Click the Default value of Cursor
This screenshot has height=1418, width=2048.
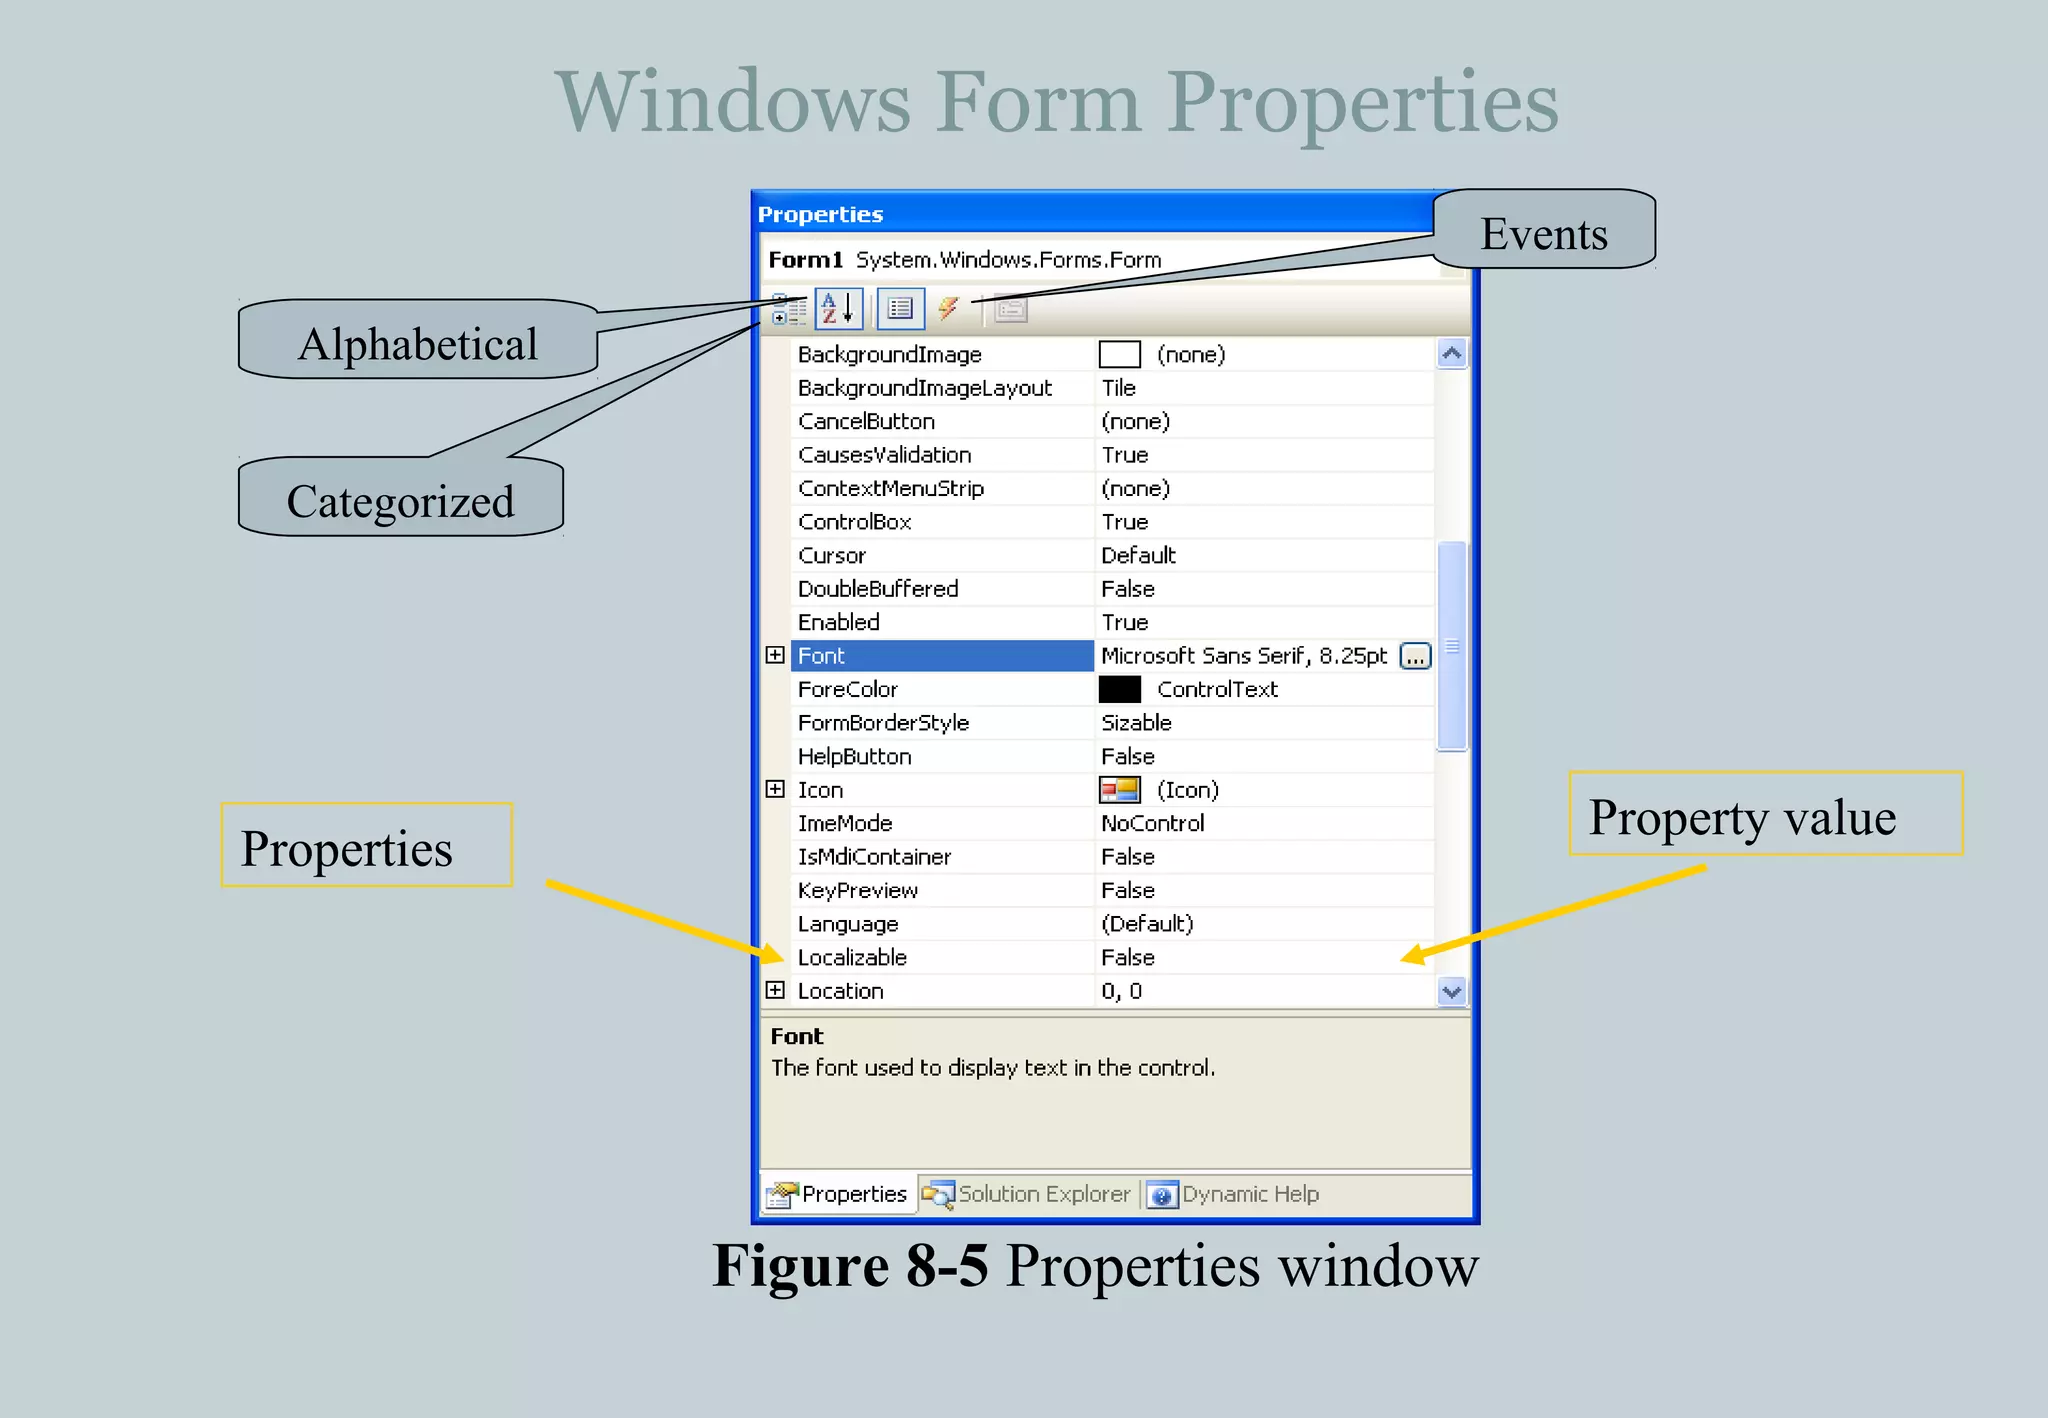click(1138, 555)
